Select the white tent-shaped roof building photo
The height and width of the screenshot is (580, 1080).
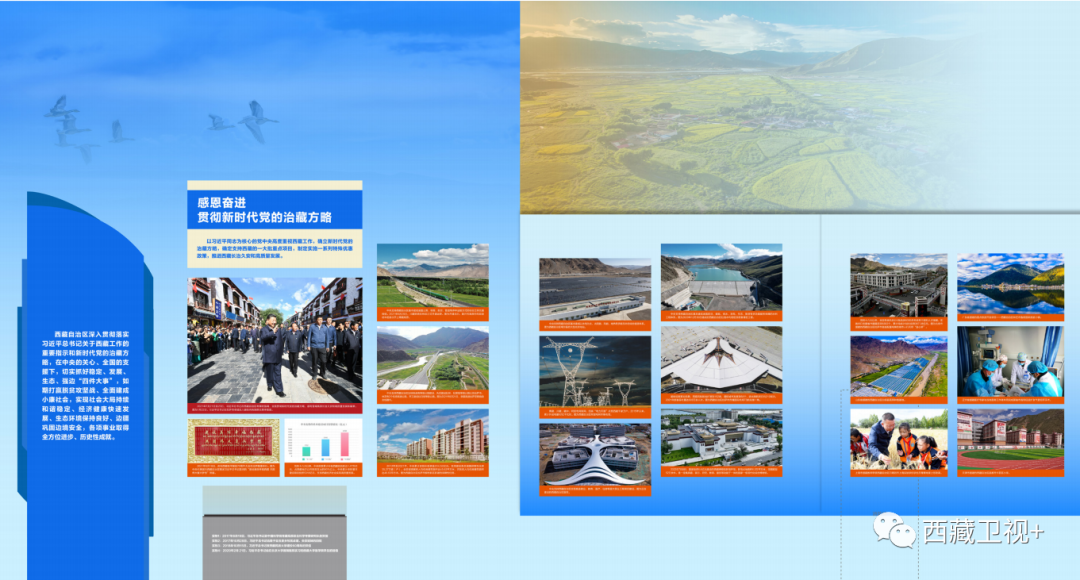[721, 360]
